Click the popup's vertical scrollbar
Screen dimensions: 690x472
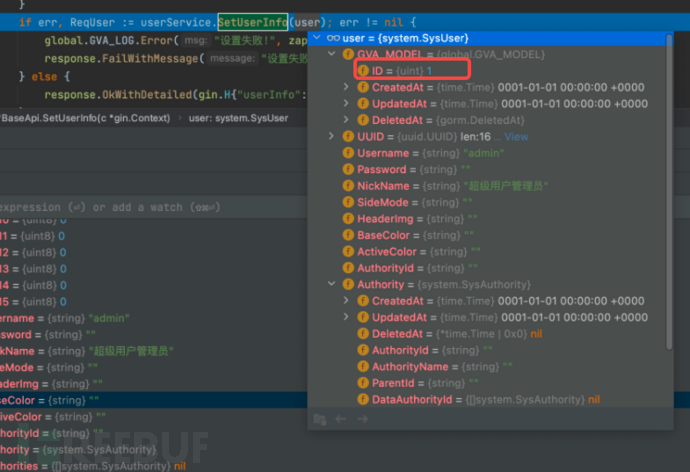686,200
